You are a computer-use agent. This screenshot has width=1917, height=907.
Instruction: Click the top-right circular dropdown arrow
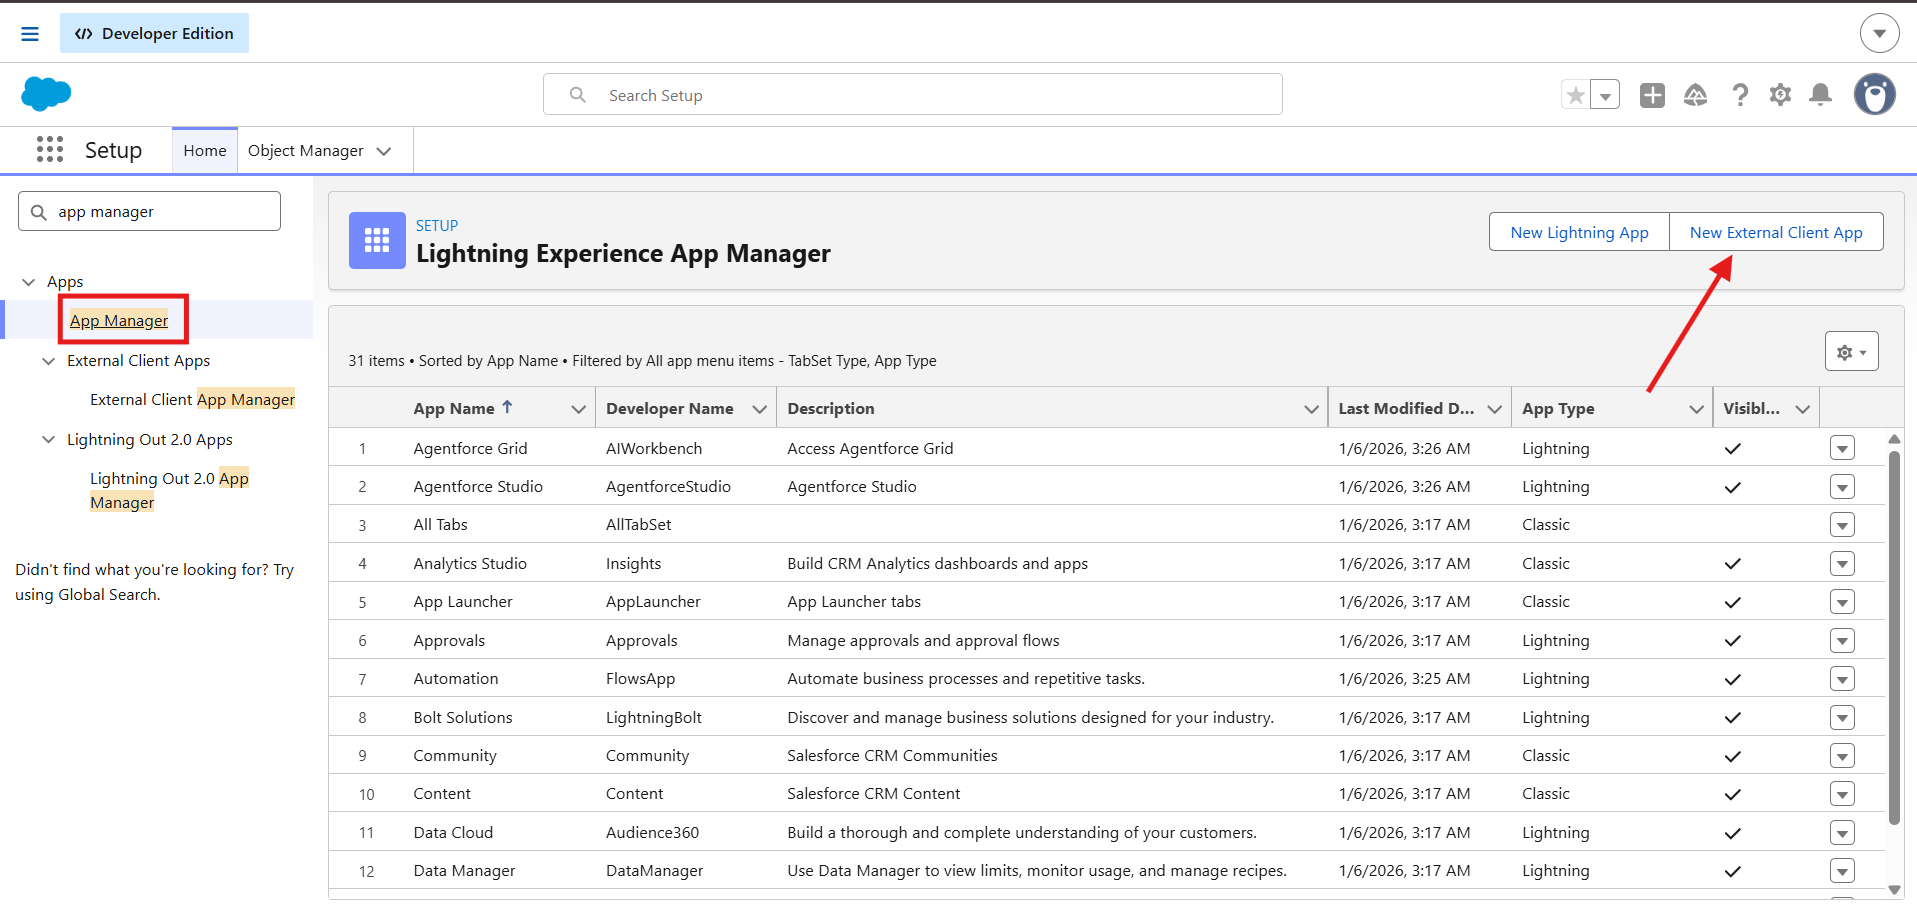[x=1880, y=33]
